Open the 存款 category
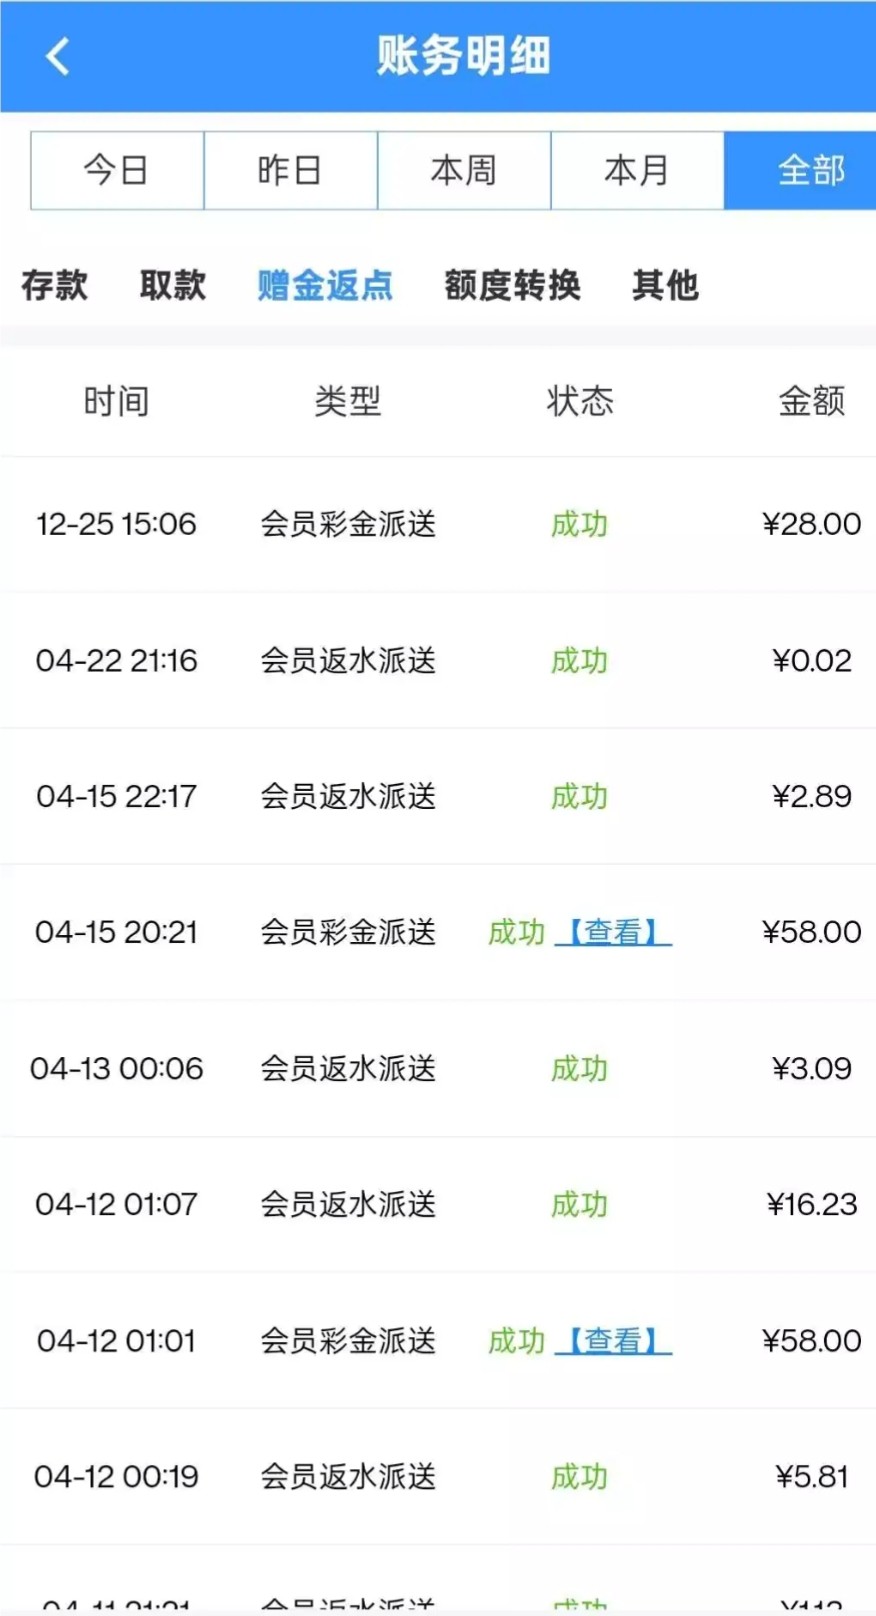 tap(55, 286)
